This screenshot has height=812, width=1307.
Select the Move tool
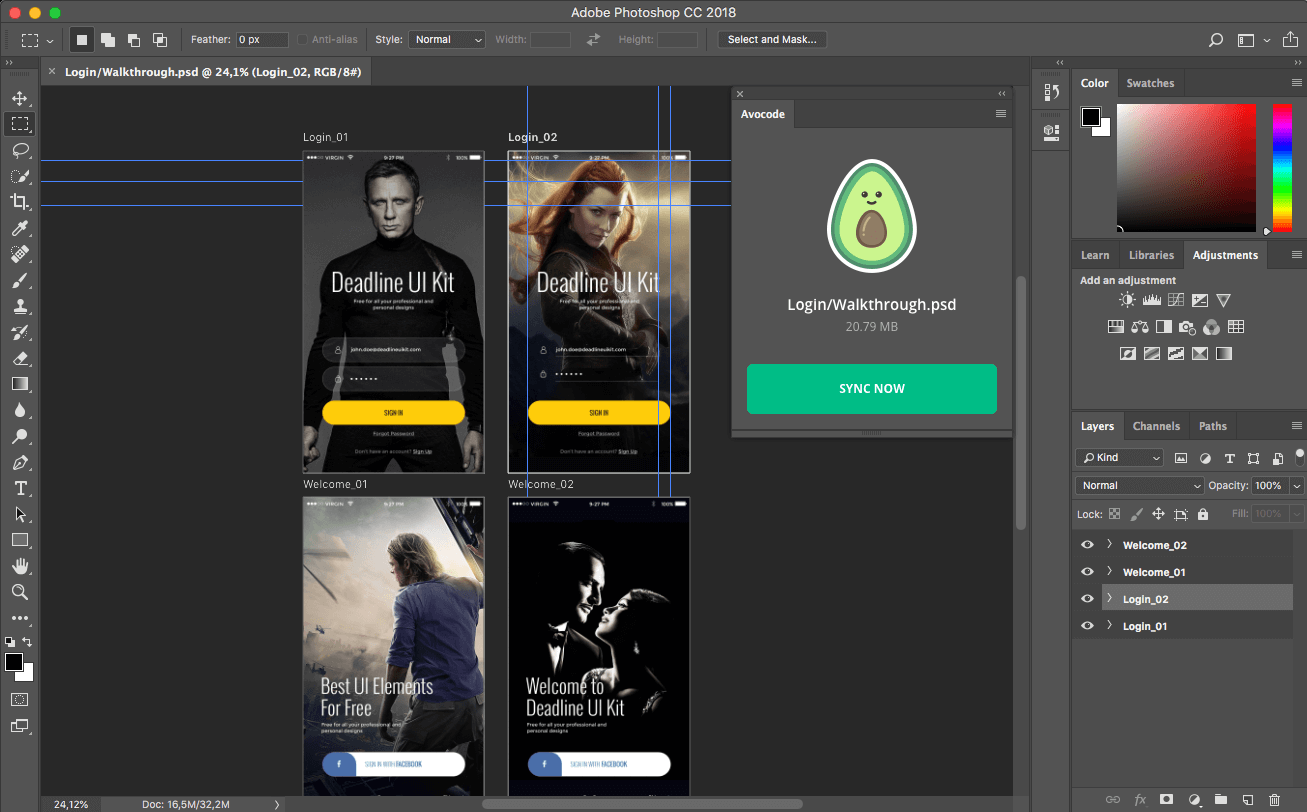(x=19, y=98)
